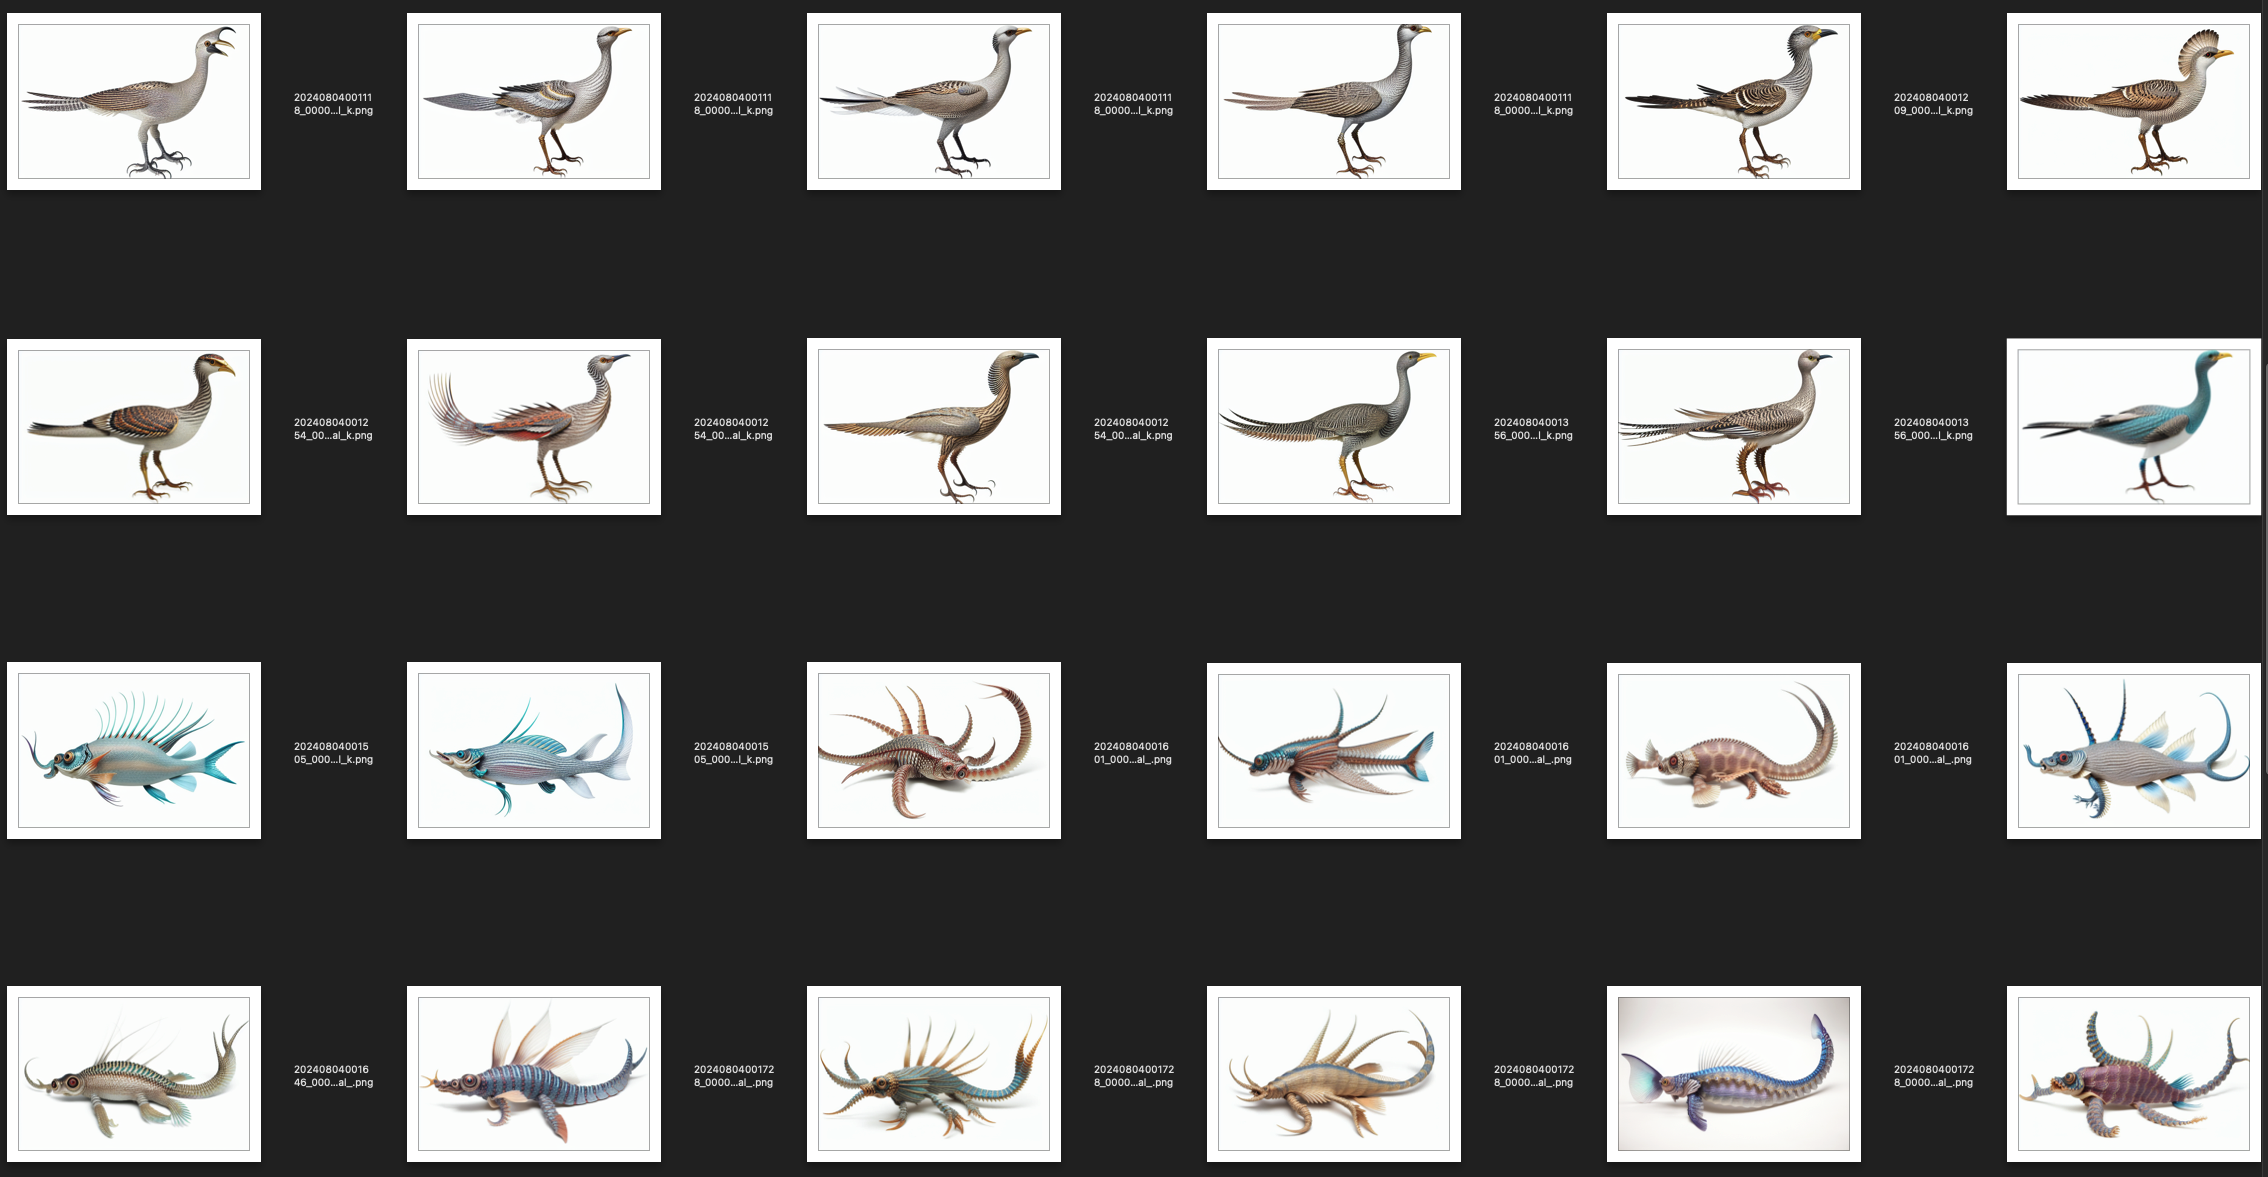Screen dimensions: 2268x1177
Task: Click the filename starting 202408040016 46_000
Action: (x=333, y=1076)
